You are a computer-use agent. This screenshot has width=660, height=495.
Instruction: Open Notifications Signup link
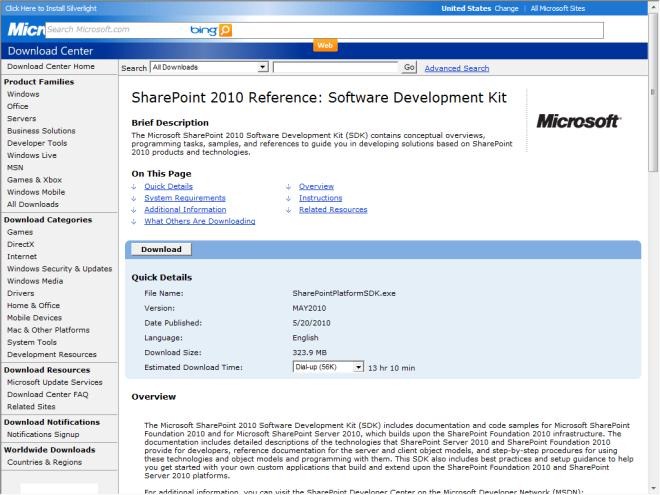pyautogui.click(x=43, y=434)
